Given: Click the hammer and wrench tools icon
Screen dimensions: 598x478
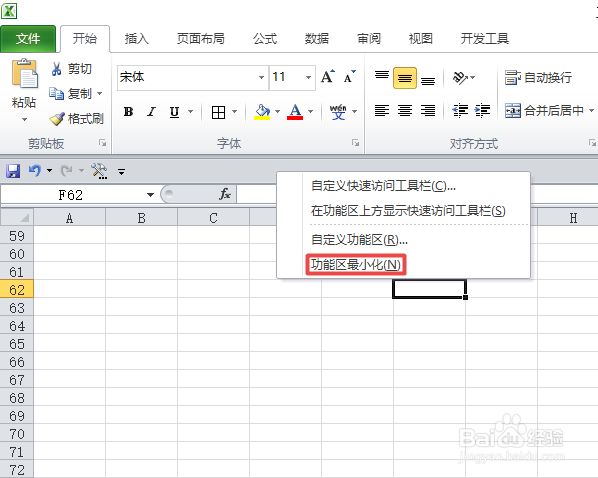Looking at the screenshot, I should coord(99,171).
